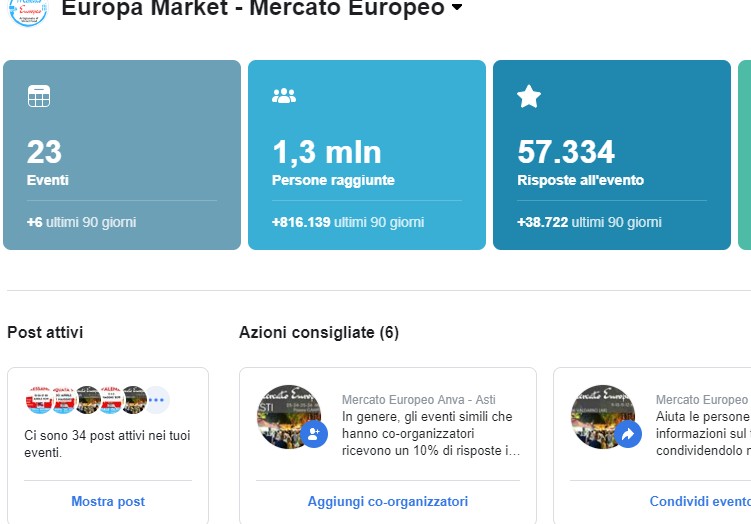
Task: Click the first active post thumbnail circle
Action: click(x=39, y=399)
